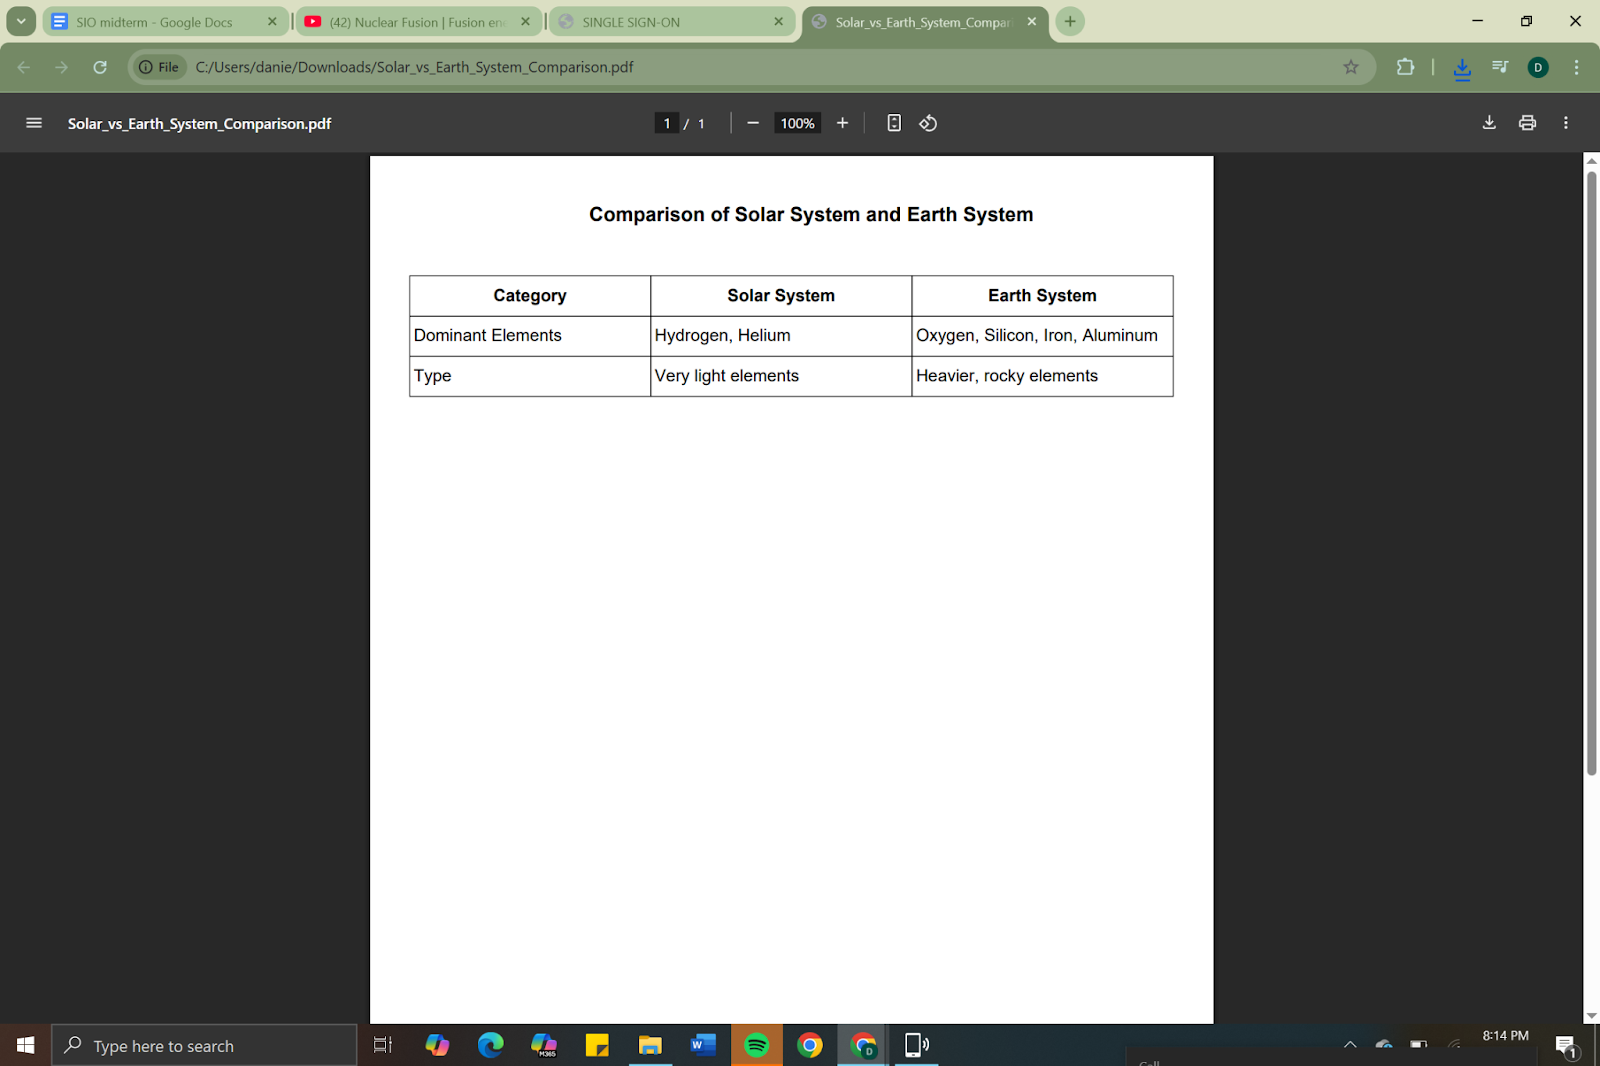View site information for File URL

[x=159, y=67]
